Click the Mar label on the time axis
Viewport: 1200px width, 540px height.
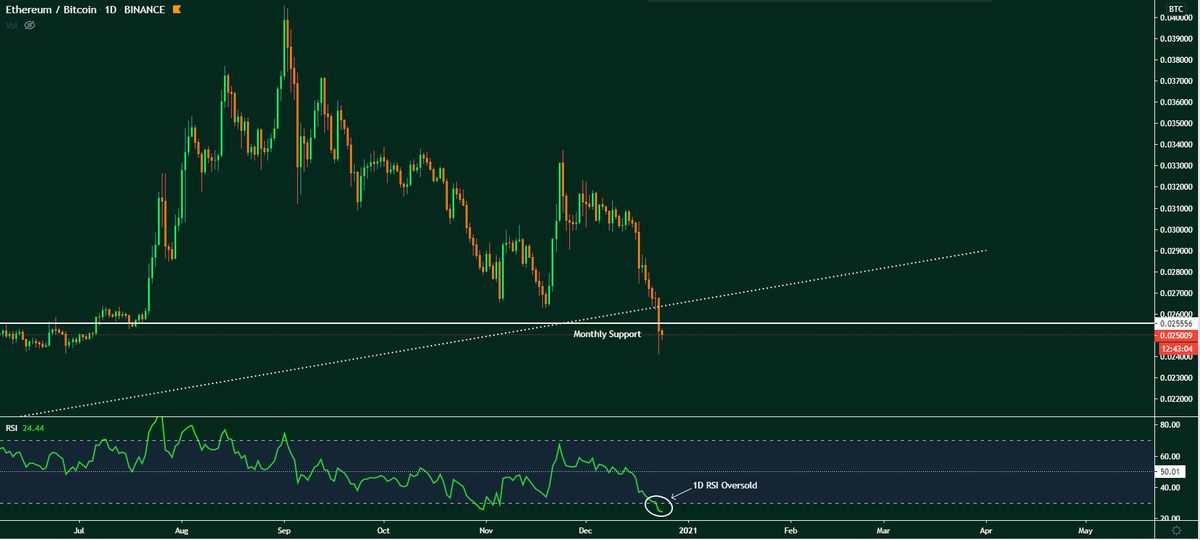883,530
